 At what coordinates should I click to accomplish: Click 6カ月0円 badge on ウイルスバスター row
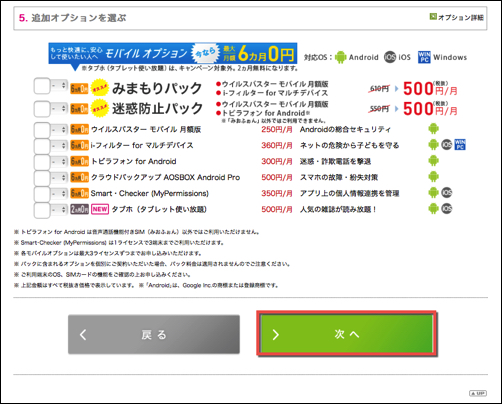pyautogui.click(x=79, y=129)
